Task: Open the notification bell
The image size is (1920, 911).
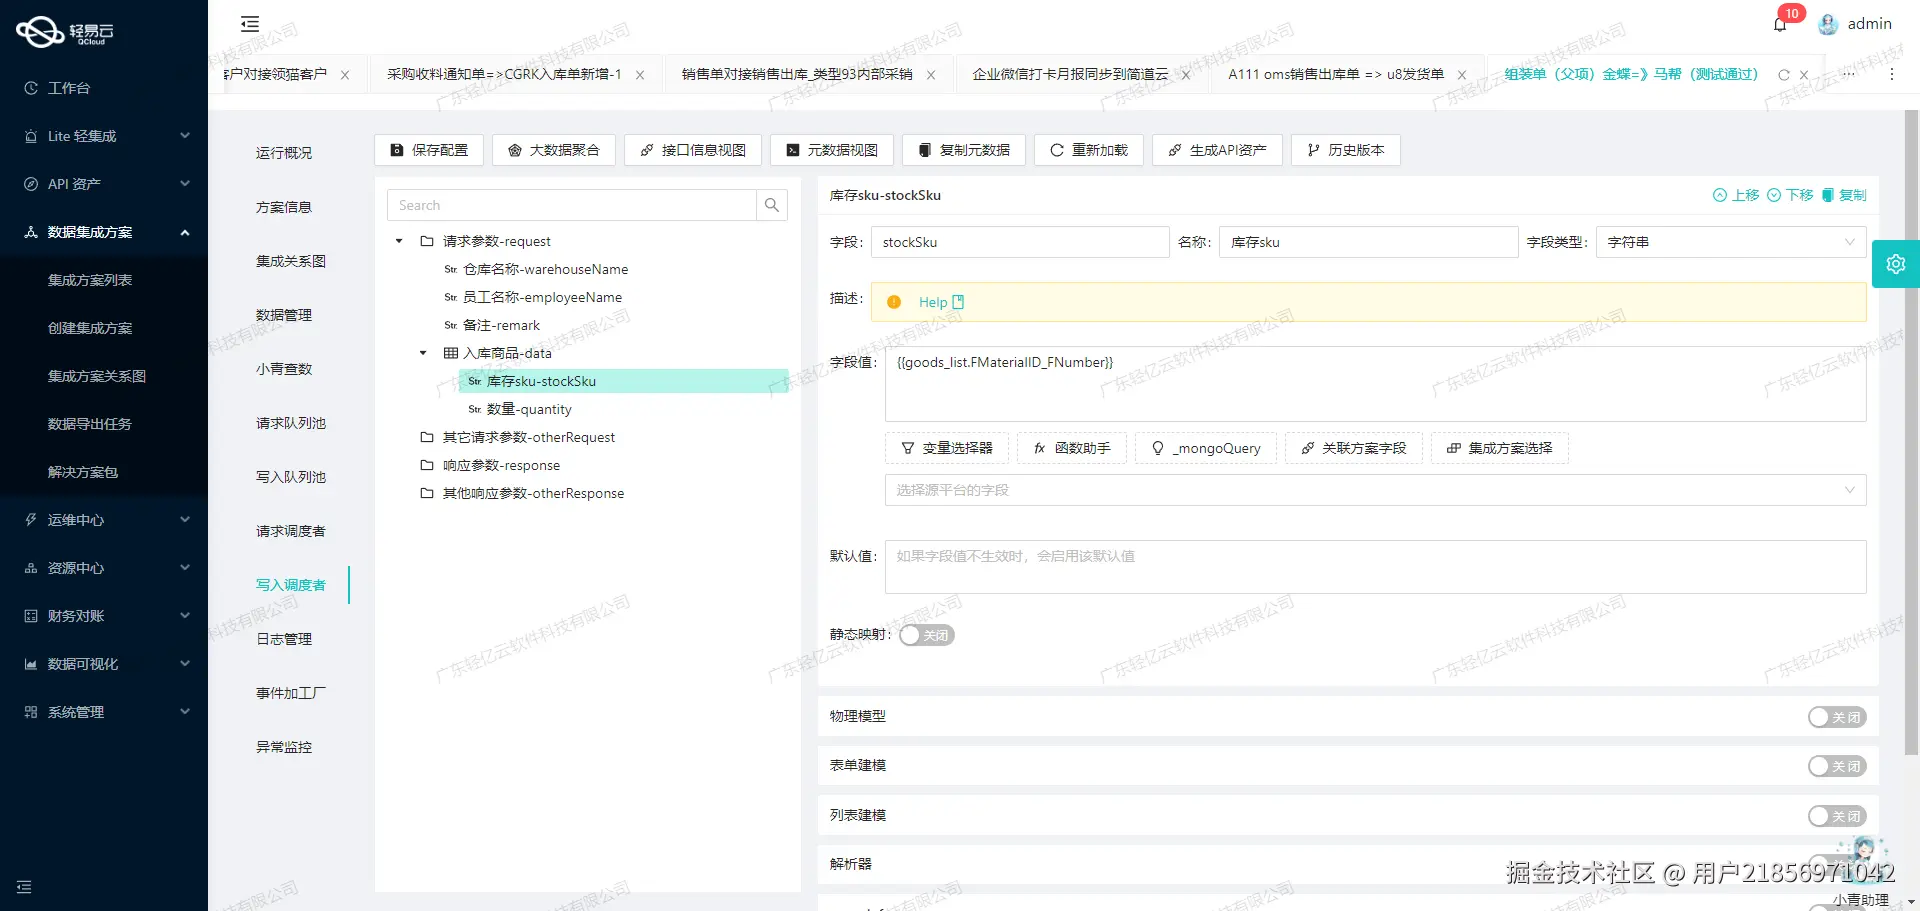Action: [x=1780, y=23]
